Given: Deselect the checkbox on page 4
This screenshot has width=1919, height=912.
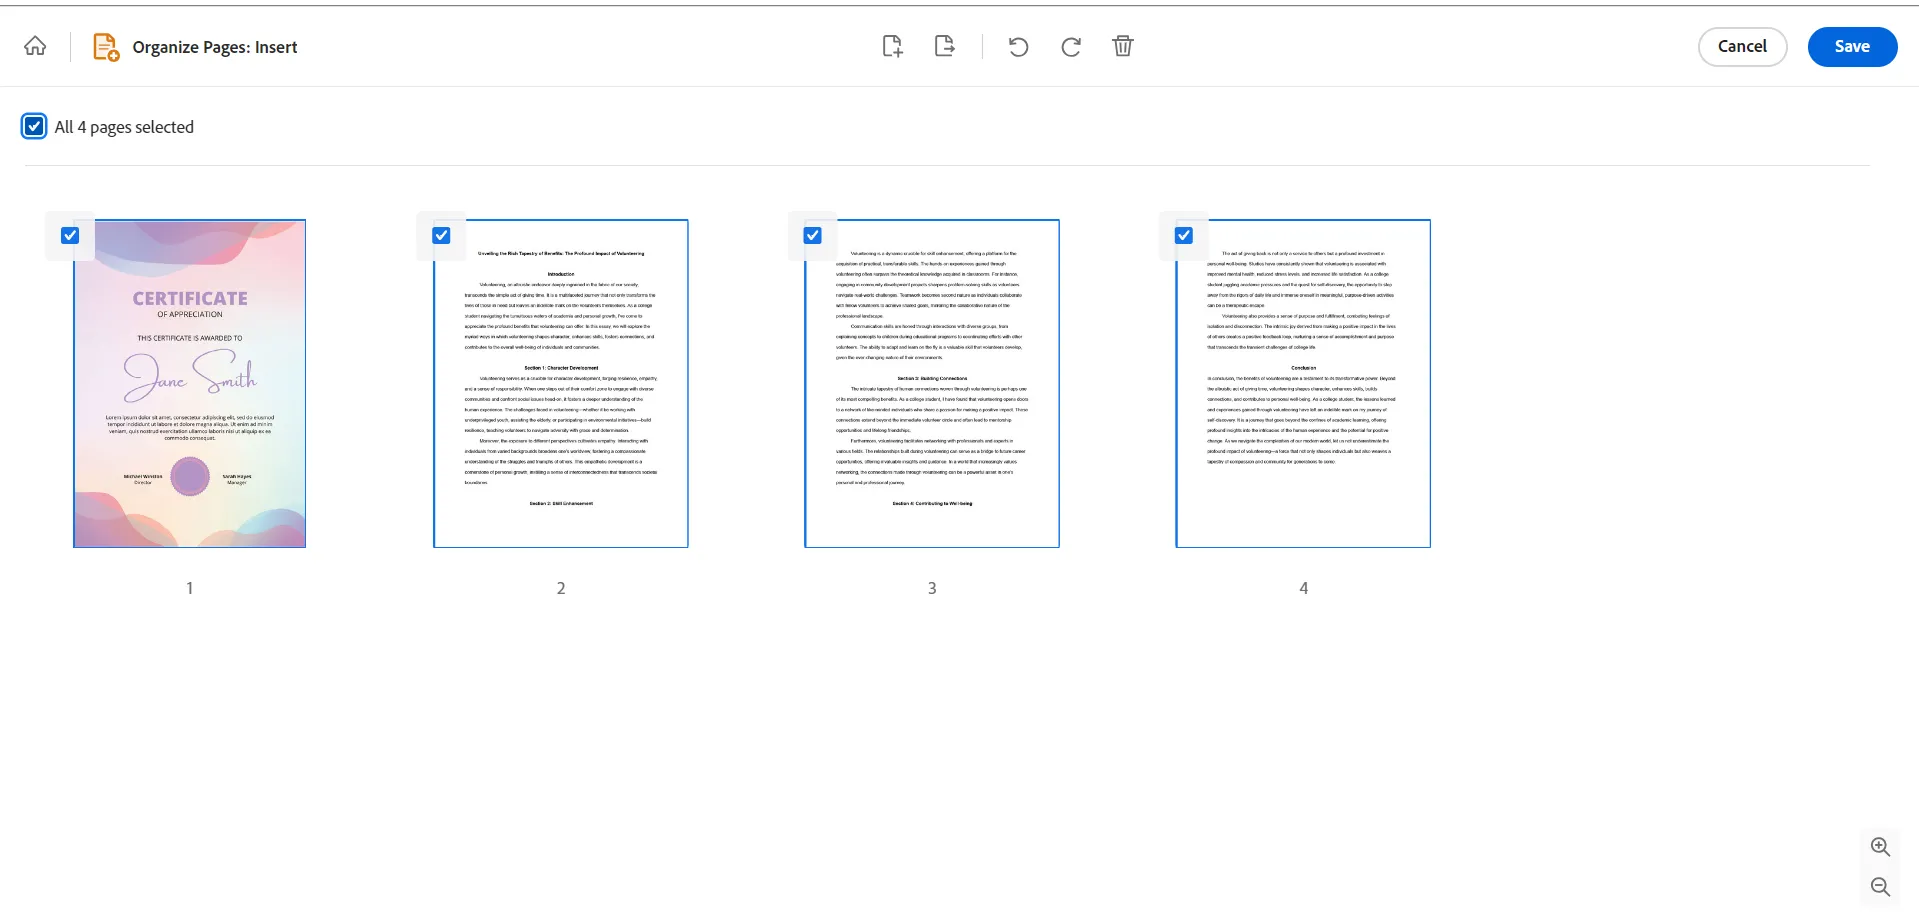Looking at the screenshot, I should tap(1183, 236).
